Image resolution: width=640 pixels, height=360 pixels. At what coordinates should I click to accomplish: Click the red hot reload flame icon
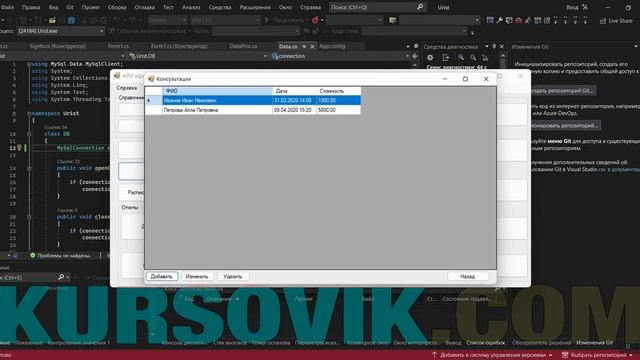click(x=315, y=20)
